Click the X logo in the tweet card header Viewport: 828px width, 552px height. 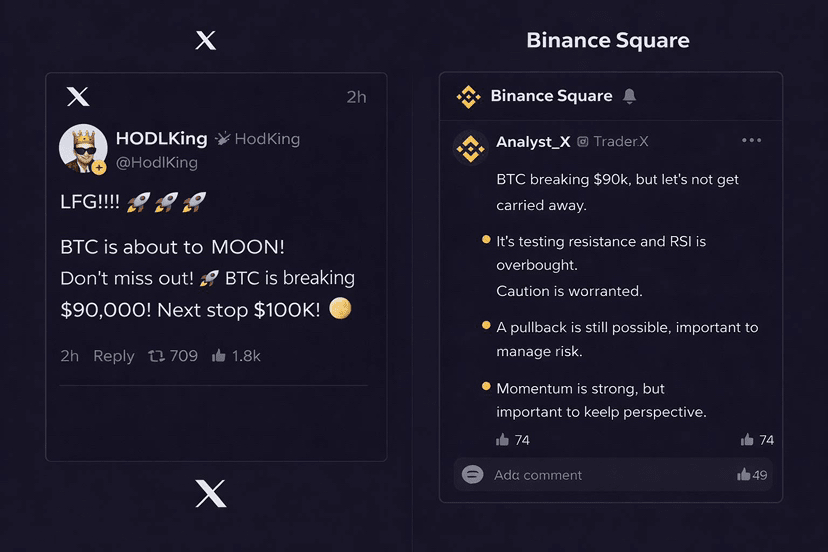(77, 97)
